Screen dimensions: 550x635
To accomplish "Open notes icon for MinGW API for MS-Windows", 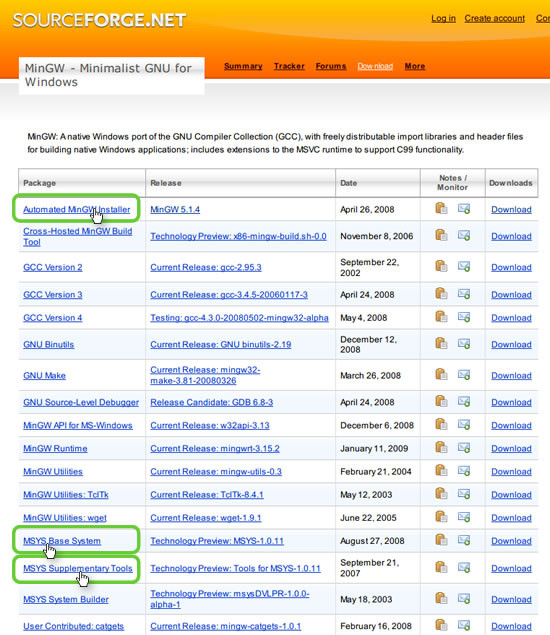I will pyautogui.click(x=441, y=424).
